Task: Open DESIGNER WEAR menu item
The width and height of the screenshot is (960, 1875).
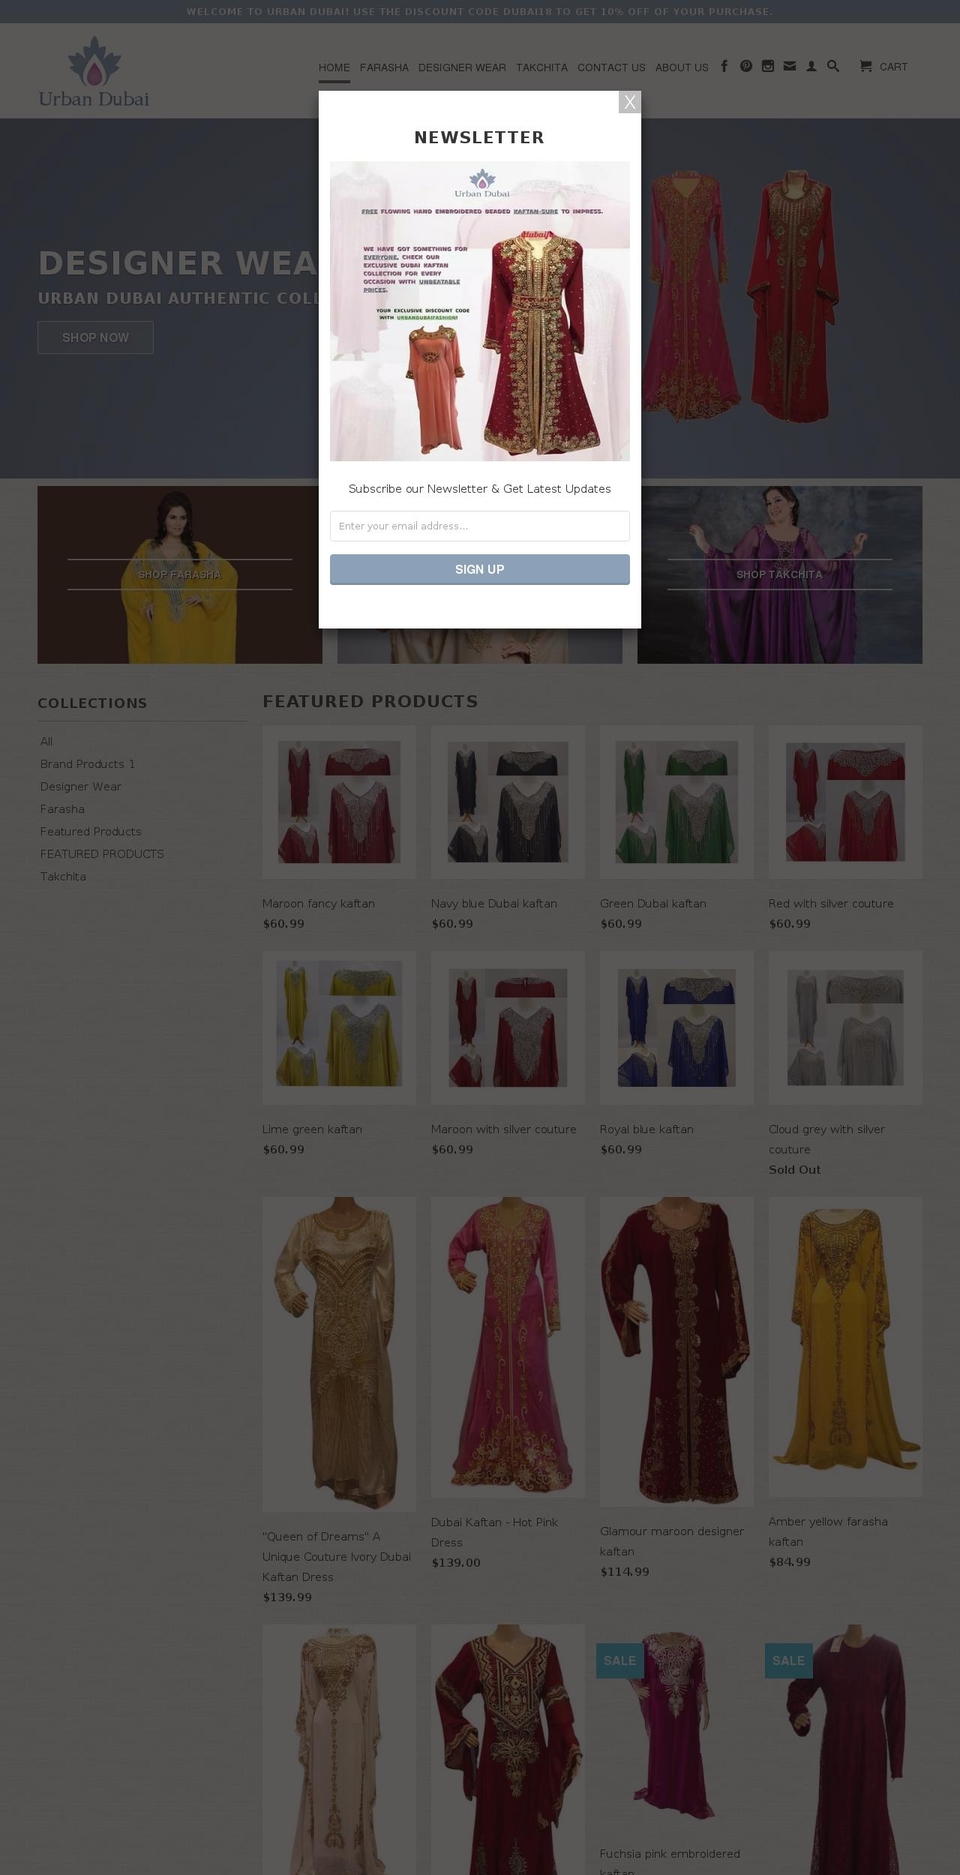Action: 462,67
